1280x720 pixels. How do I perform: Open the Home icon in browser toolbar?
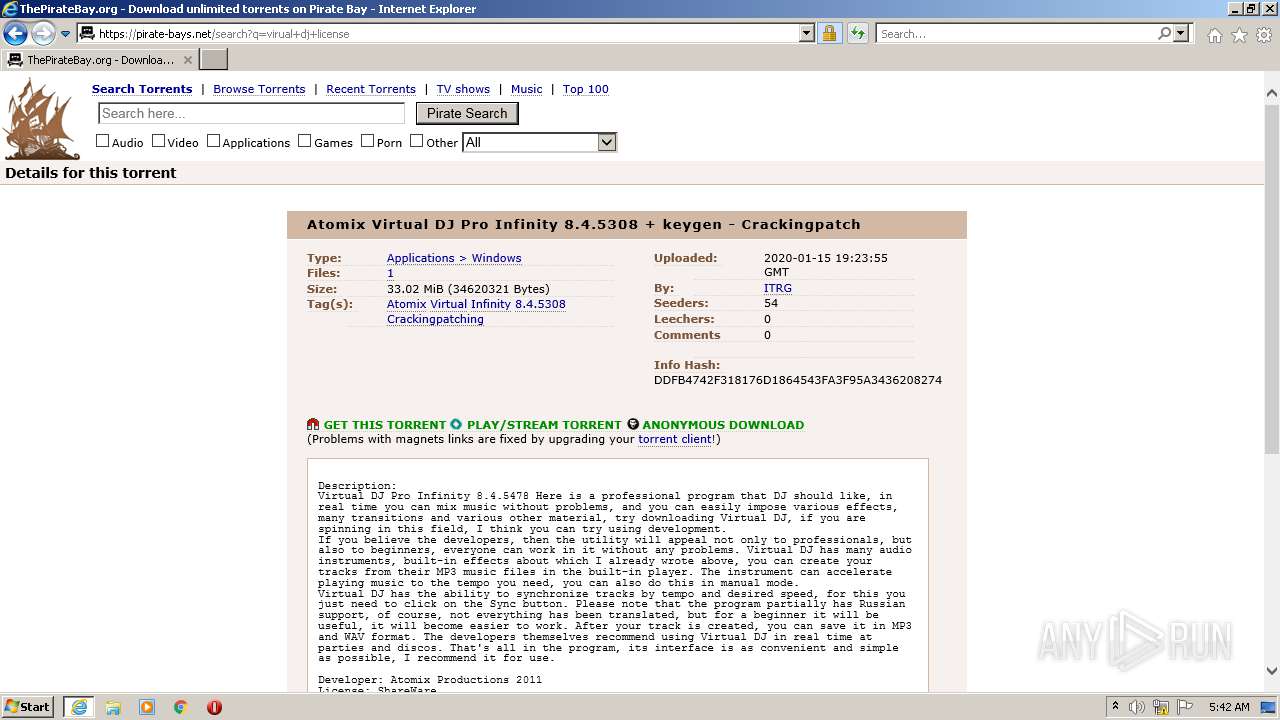[1214, 35]
